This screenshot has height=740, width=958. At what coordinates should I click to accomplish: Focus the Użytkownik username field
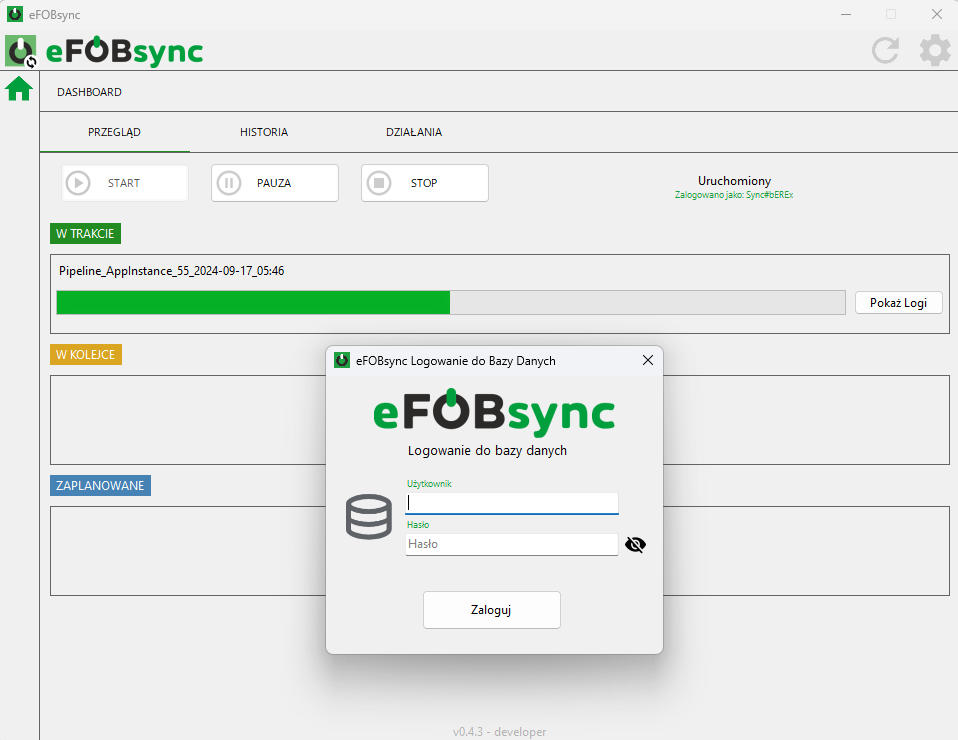(x=511, y=503)
